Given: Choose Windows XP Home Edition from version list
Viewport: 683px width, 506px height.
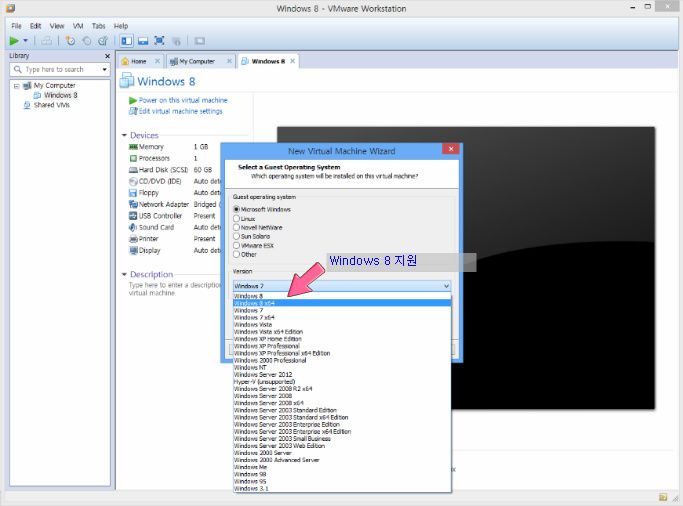Looking at the screenshot, I should [342, 339].
